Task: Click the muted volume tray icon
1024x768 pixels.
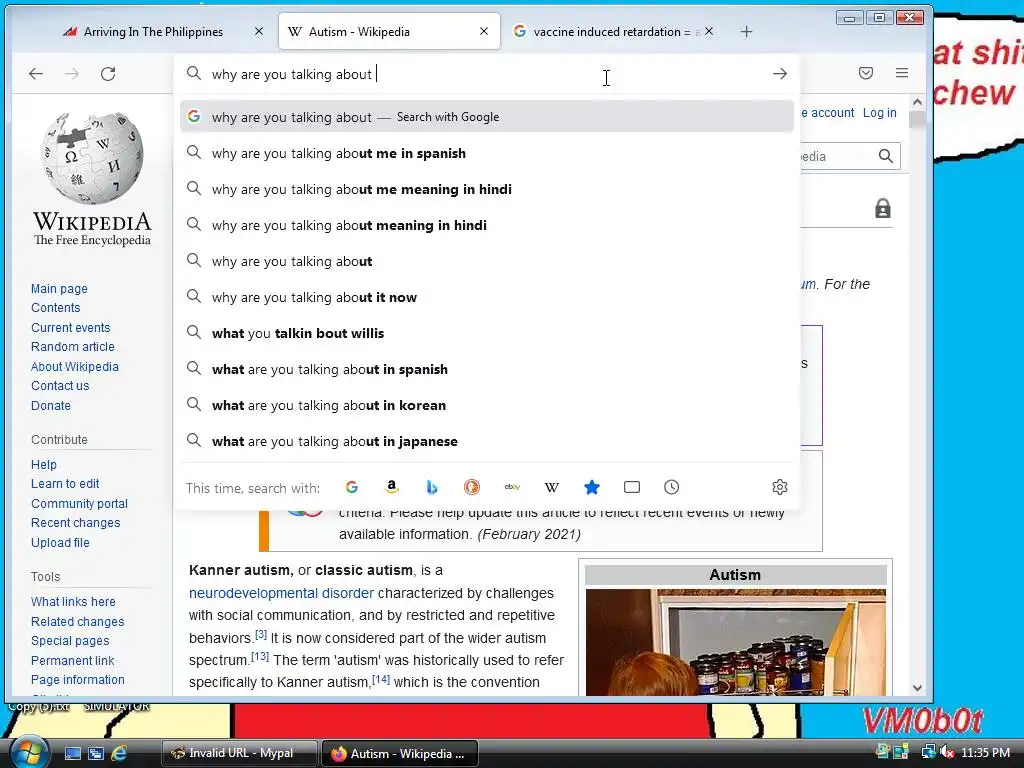Action: [947, 752]
